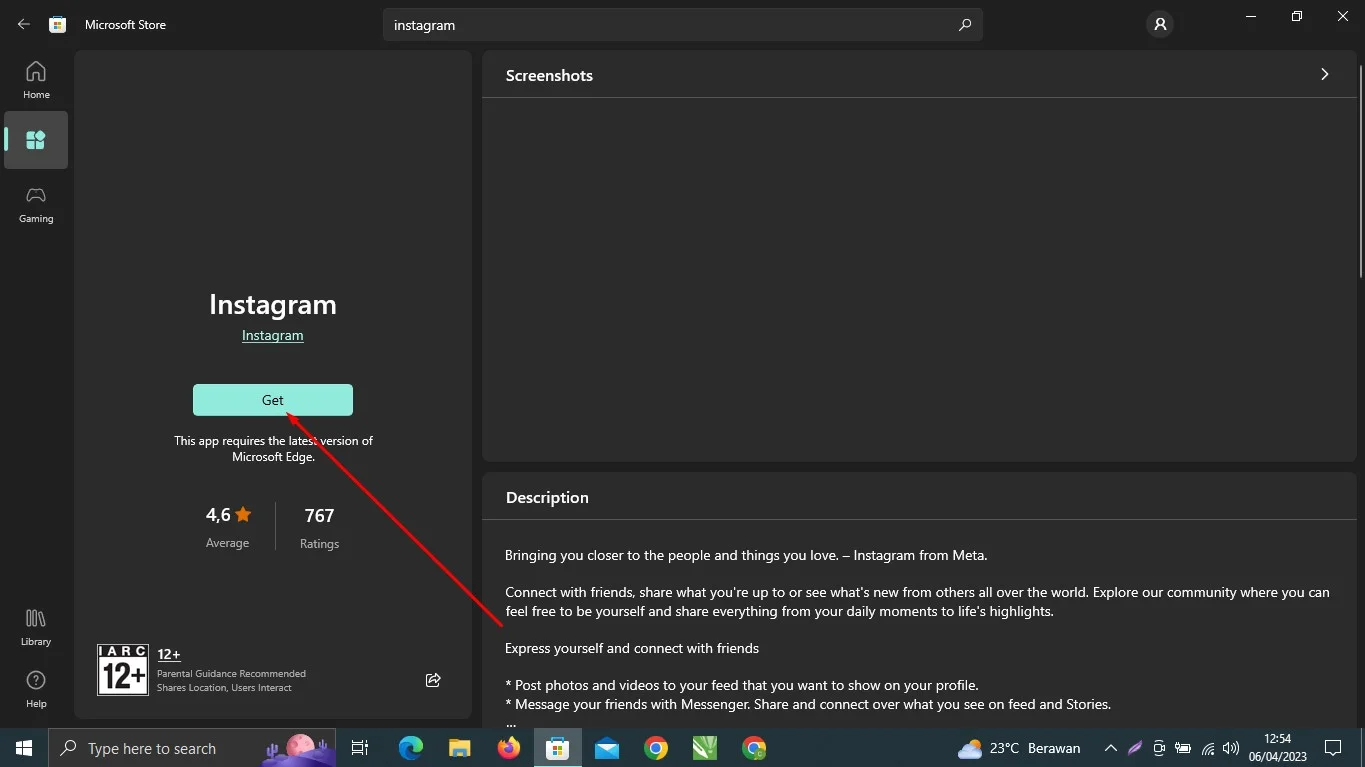
Task: Open the Gaming section in the sidebar
Action: click(x=36, y=204)
